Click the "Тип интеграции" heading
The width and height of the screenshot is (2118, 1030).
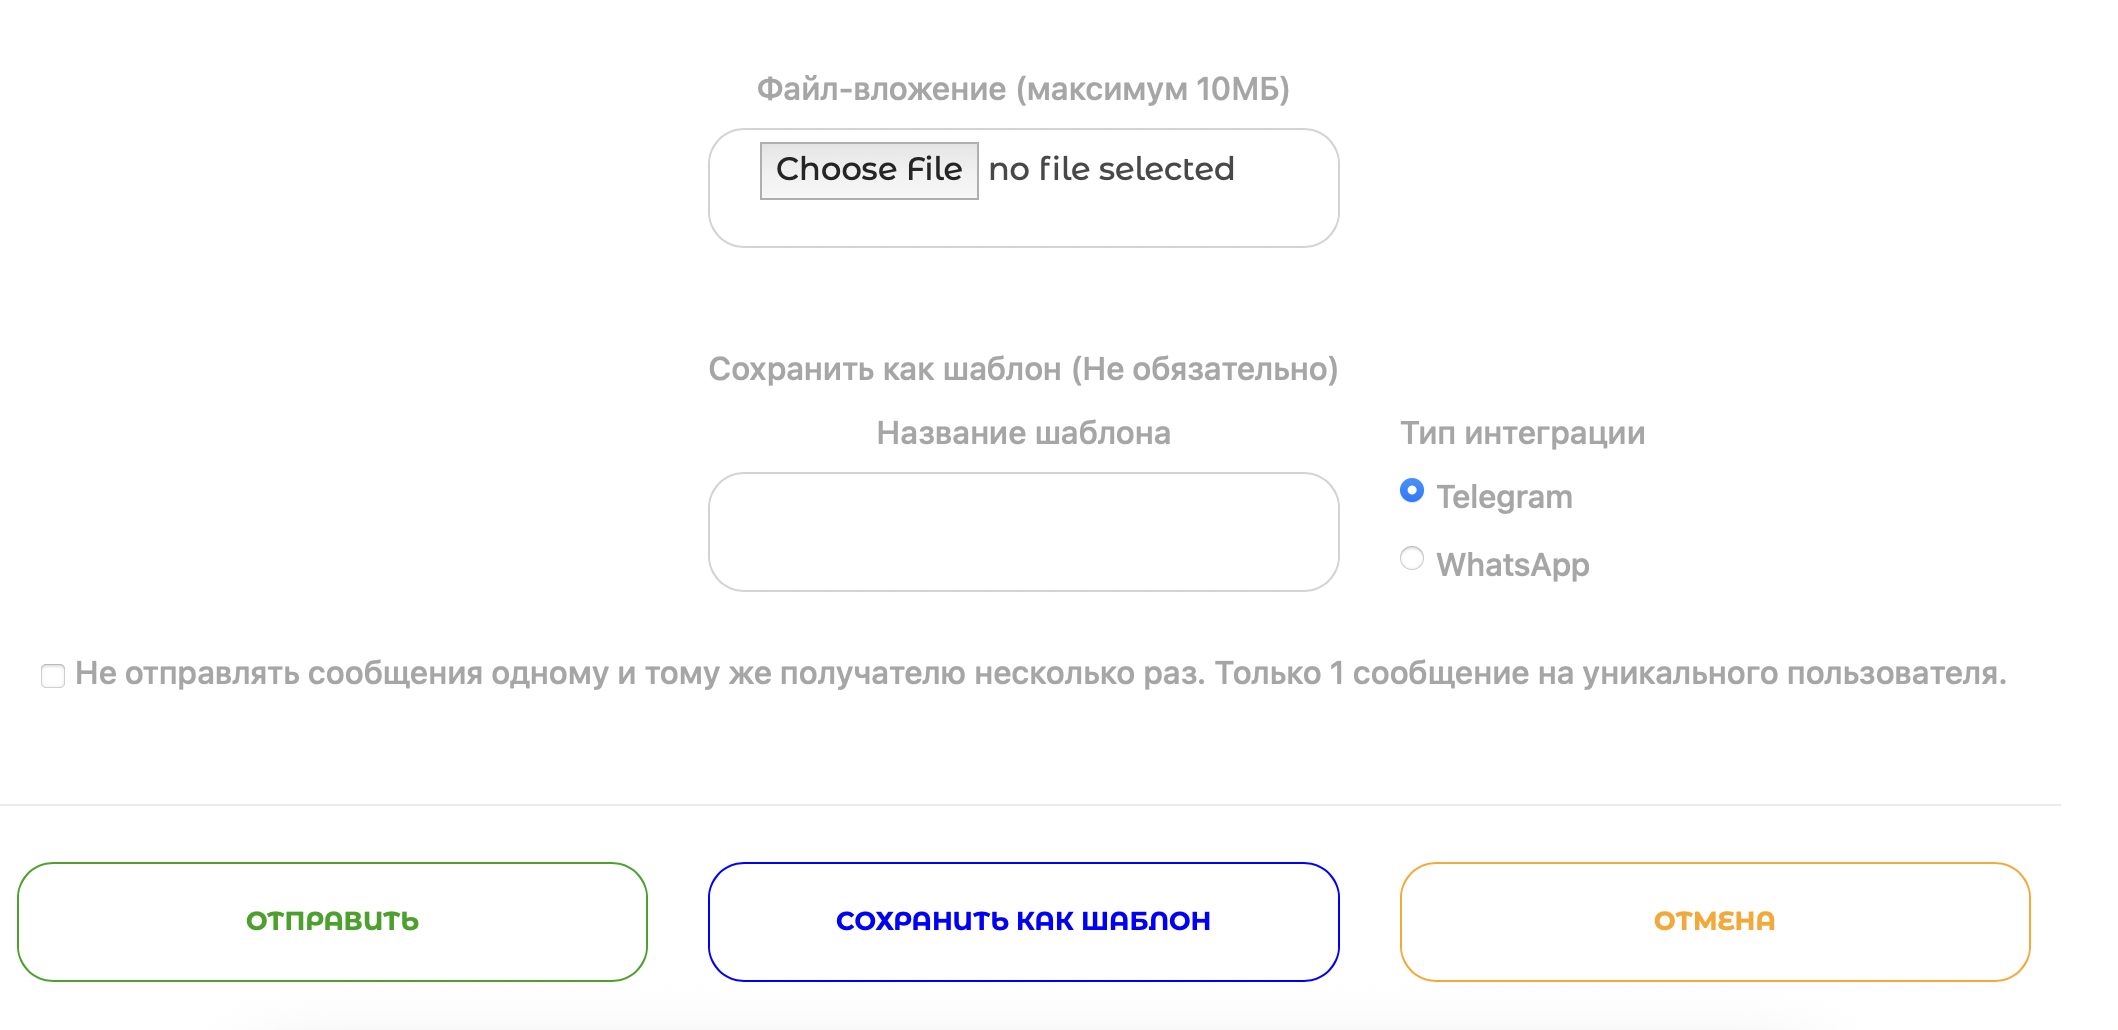1522,434
